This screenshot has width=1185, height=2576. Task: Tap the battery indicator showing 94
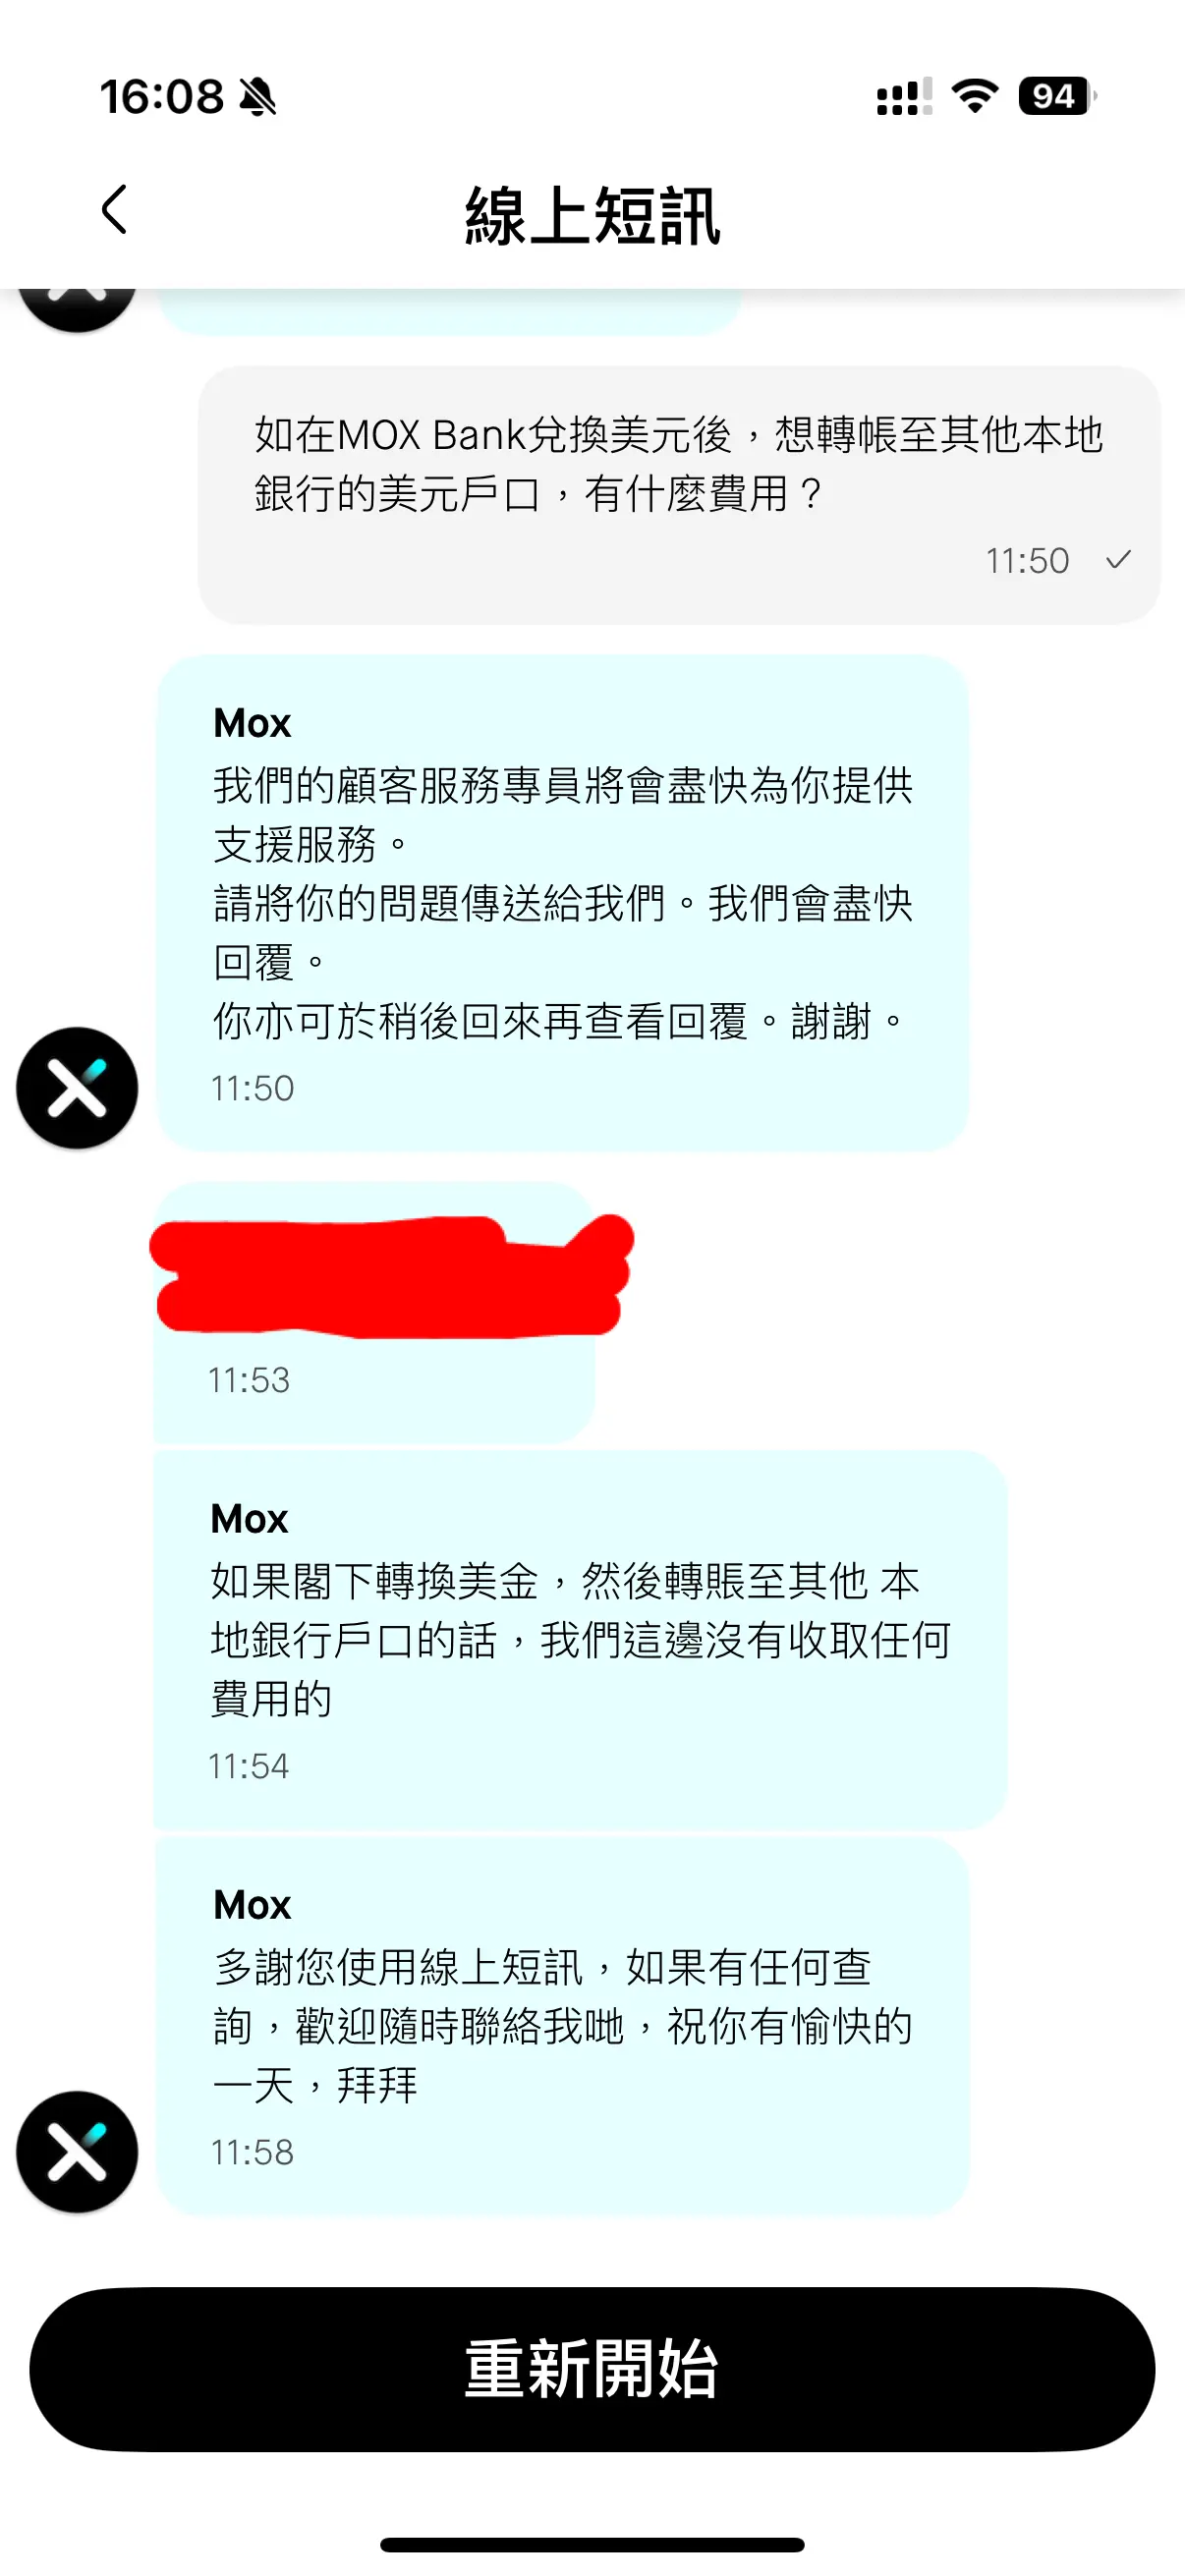click(x=1057, y=96)
